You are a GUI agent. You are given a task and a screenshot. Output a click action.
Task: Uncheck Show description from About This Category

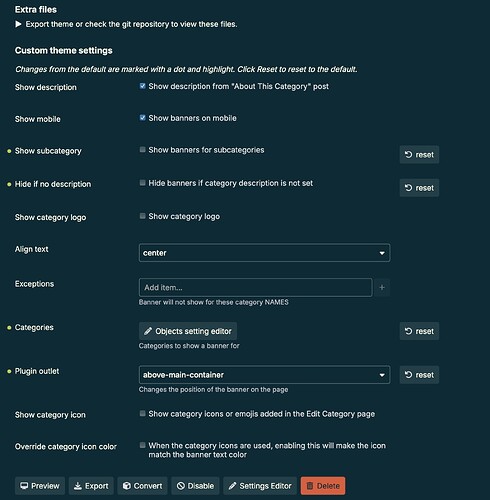[x=142, y=86]
